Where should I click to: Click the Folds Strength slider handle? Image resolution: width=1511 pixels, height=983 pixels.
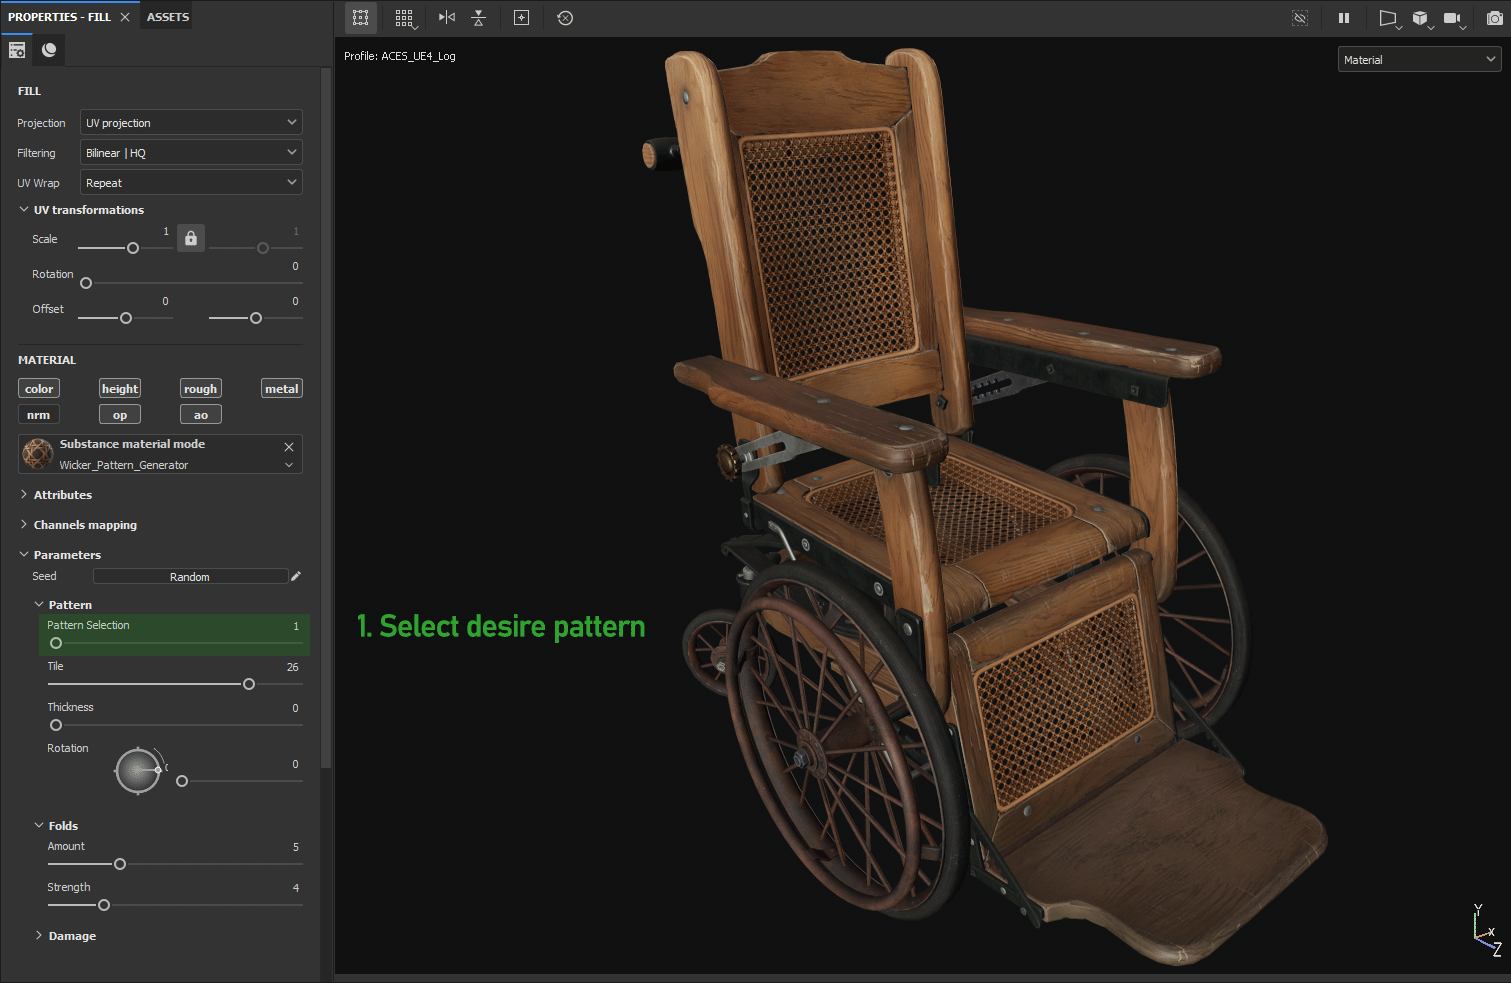[104, 905]
